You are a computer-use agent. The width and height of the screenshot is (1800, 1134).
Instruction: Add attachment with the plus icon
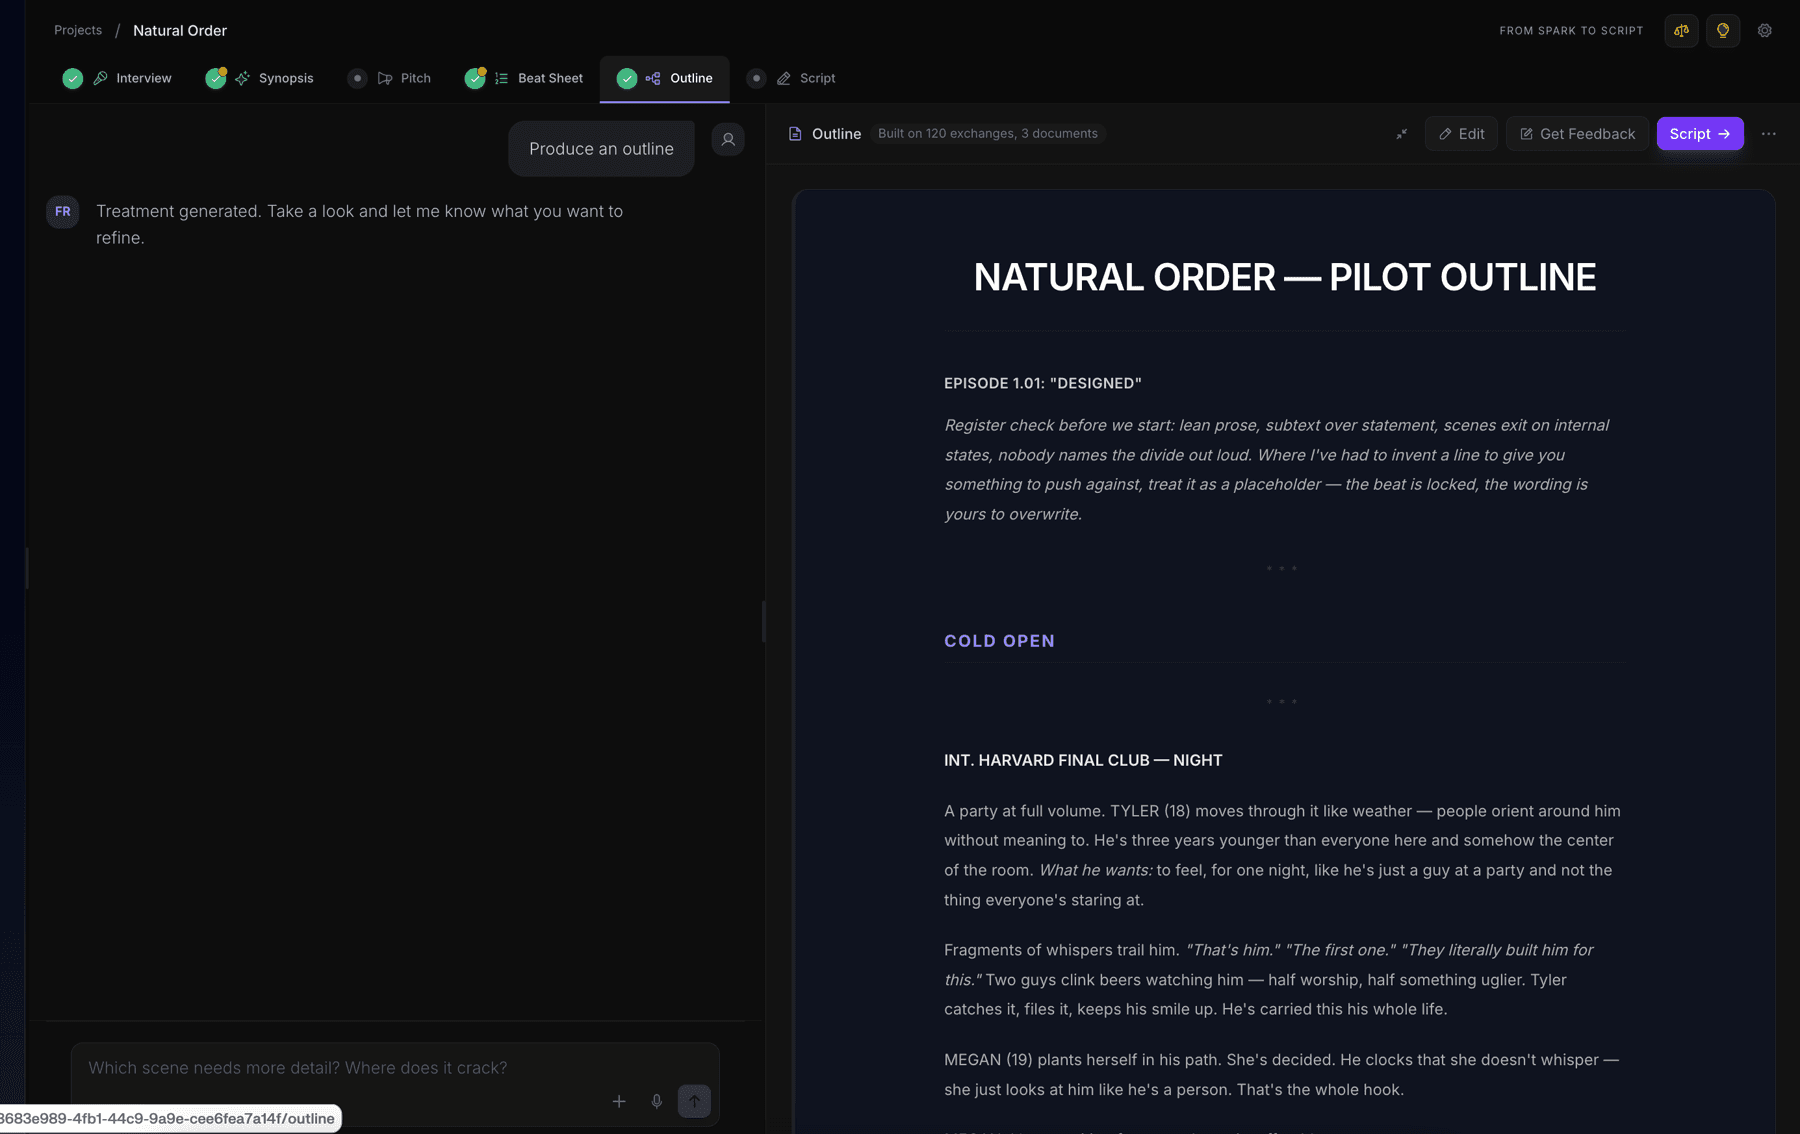point(619,1101)
